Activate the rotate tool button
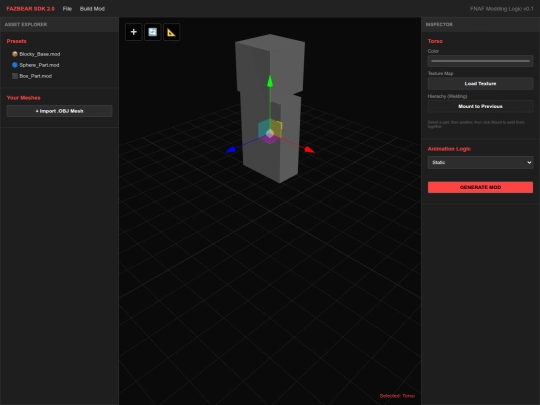 coord(153,32)
